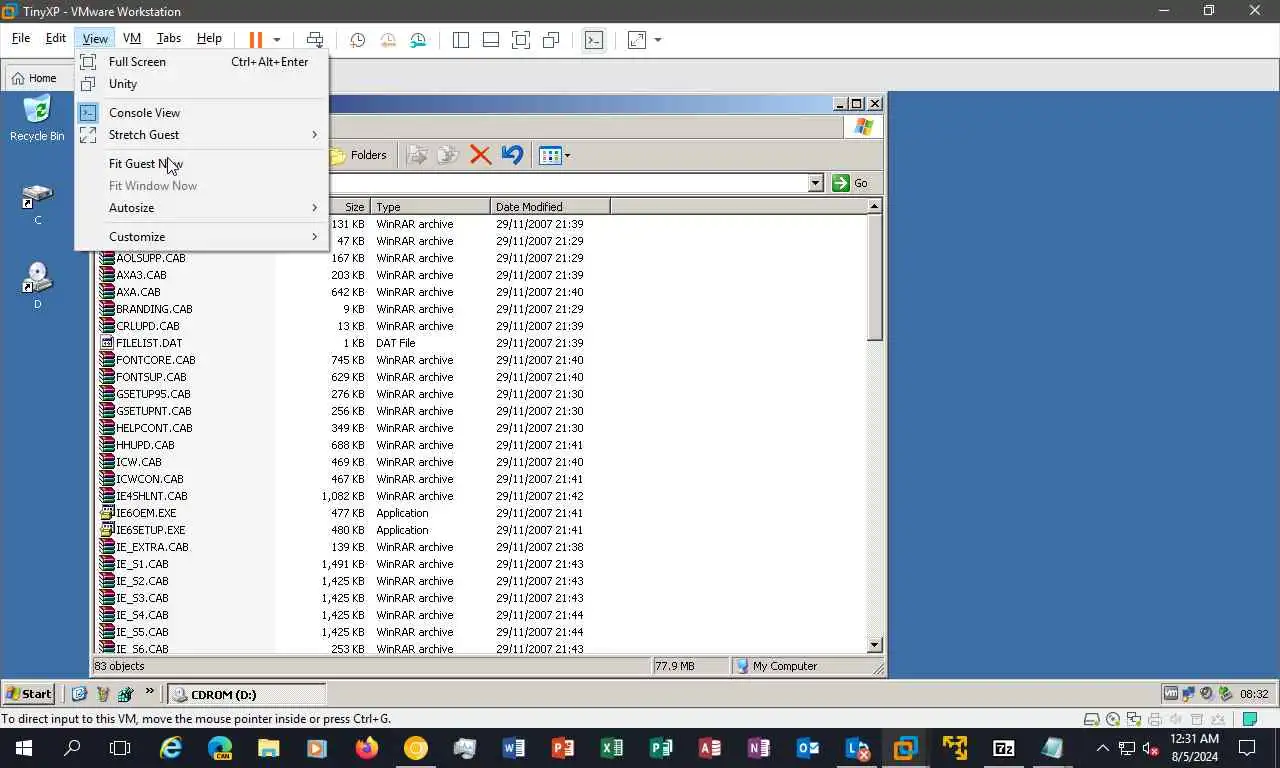The image size is (1280, 768).
Task: Switch to the Home tab
Action: [34, 78]
